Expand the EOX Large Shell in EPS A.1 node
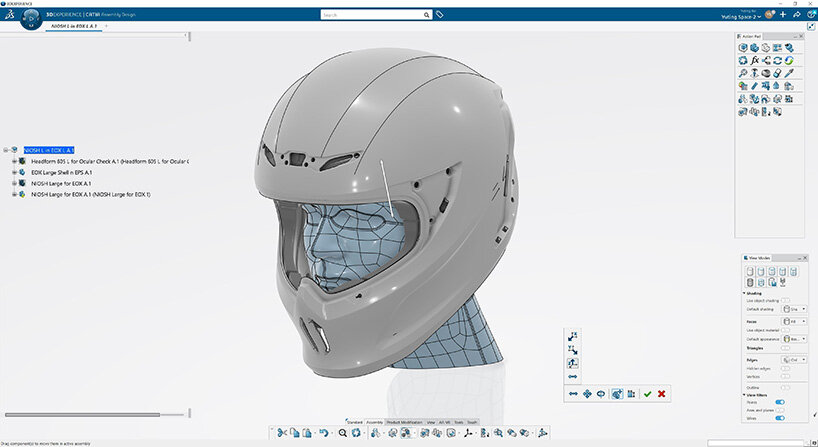This screenshot has height=447, width=818. pyautogui.click(x=14, y=172)
